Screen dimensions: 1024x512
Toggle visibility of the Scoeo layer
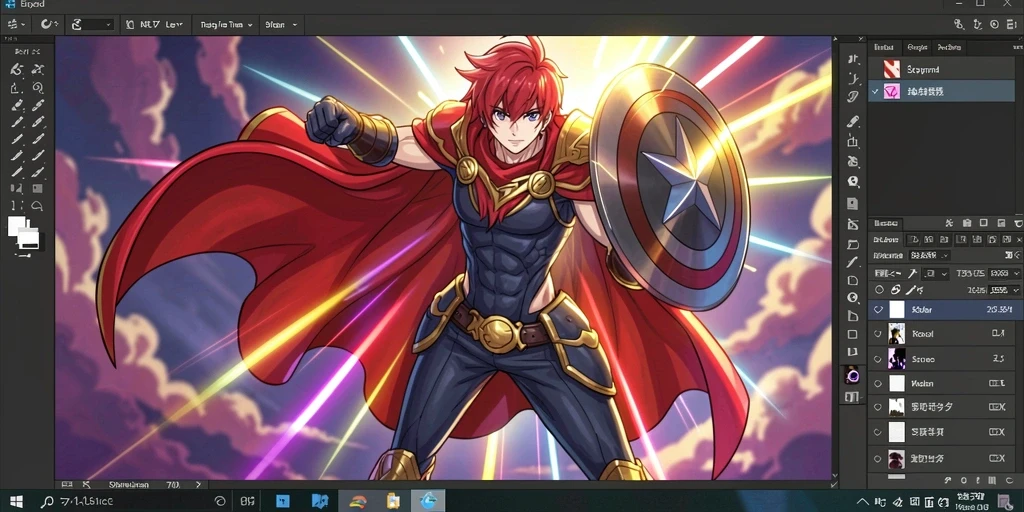878,359
